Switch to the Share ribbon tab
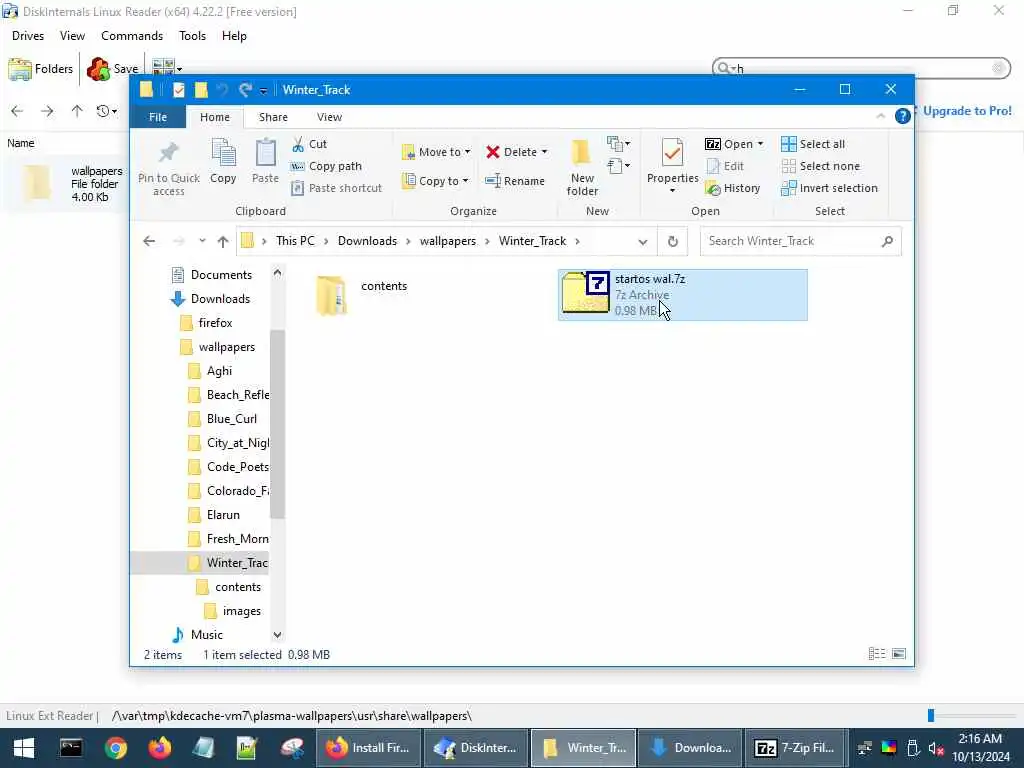This screenshot has height=768, width=1024. coord(273,117)
